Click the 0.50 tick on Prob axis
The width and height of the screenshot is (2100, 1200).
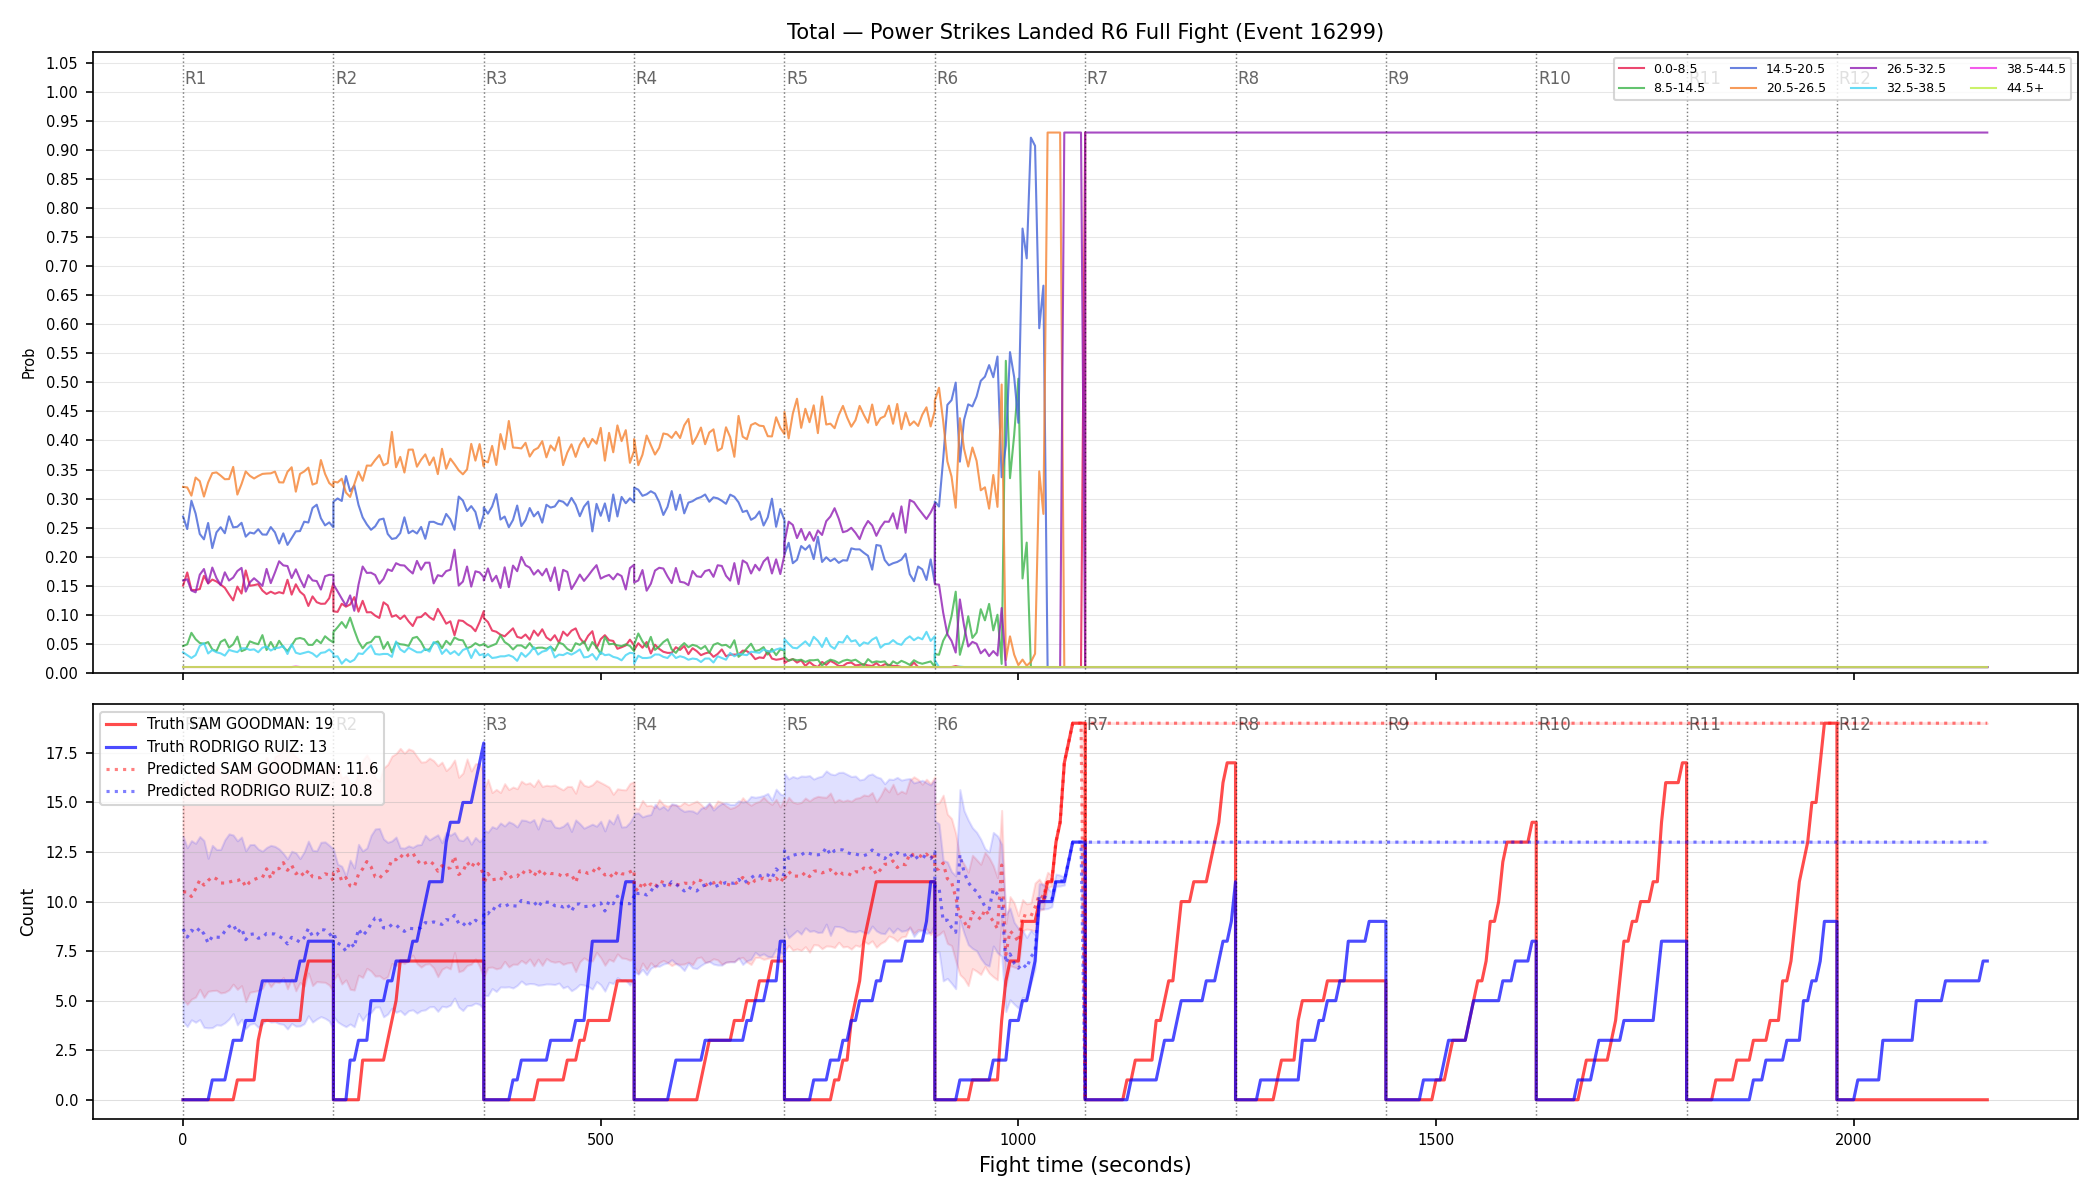pyautogui.click(x=61, y=382)
